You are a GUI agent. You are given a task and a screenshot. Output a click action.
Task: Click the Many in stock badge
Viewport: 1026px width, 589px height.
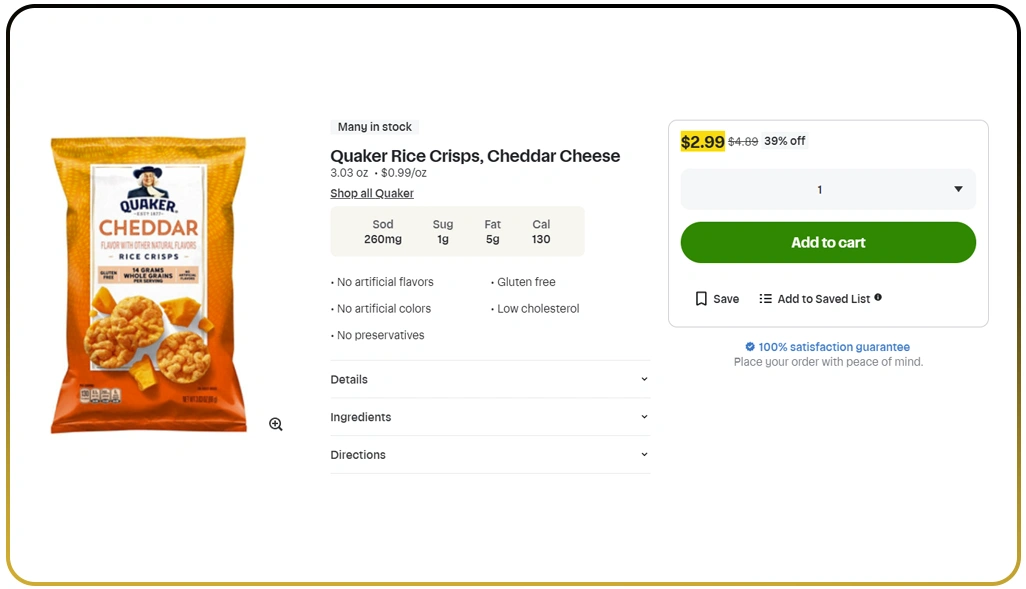[x=375, y=127]
